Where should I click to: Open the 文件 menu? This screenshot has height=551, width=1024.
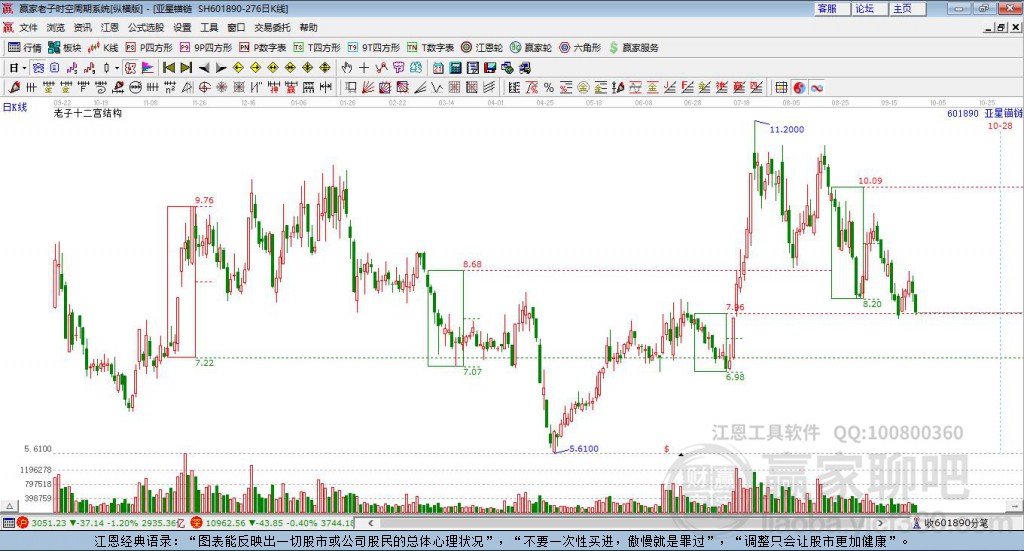pyautogui.click(x=28, y=27)
